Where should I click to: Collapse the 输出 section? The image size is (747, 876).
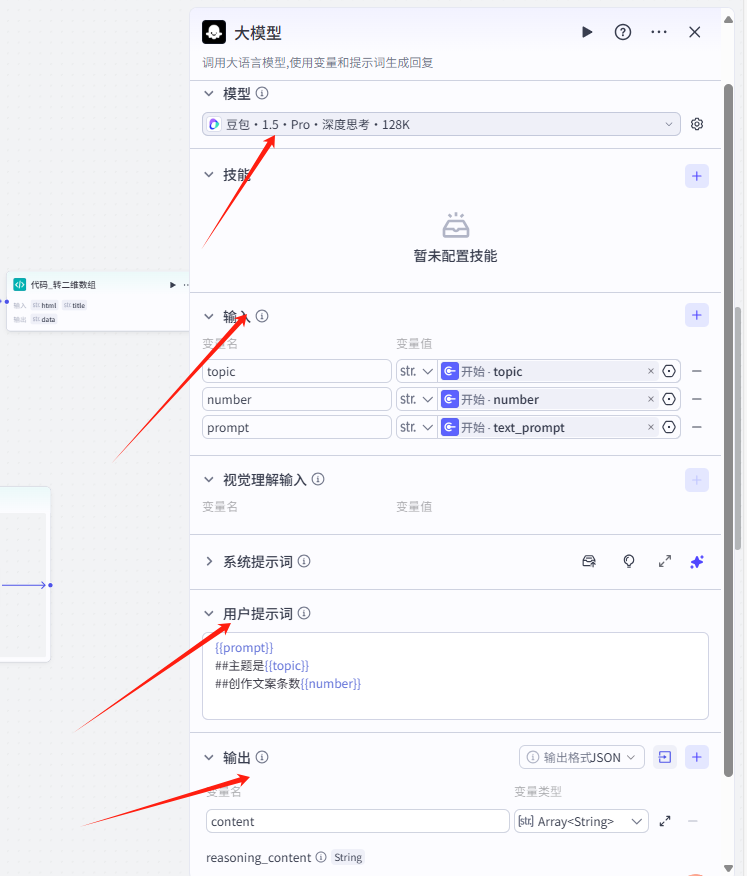[x=209, y=758]
